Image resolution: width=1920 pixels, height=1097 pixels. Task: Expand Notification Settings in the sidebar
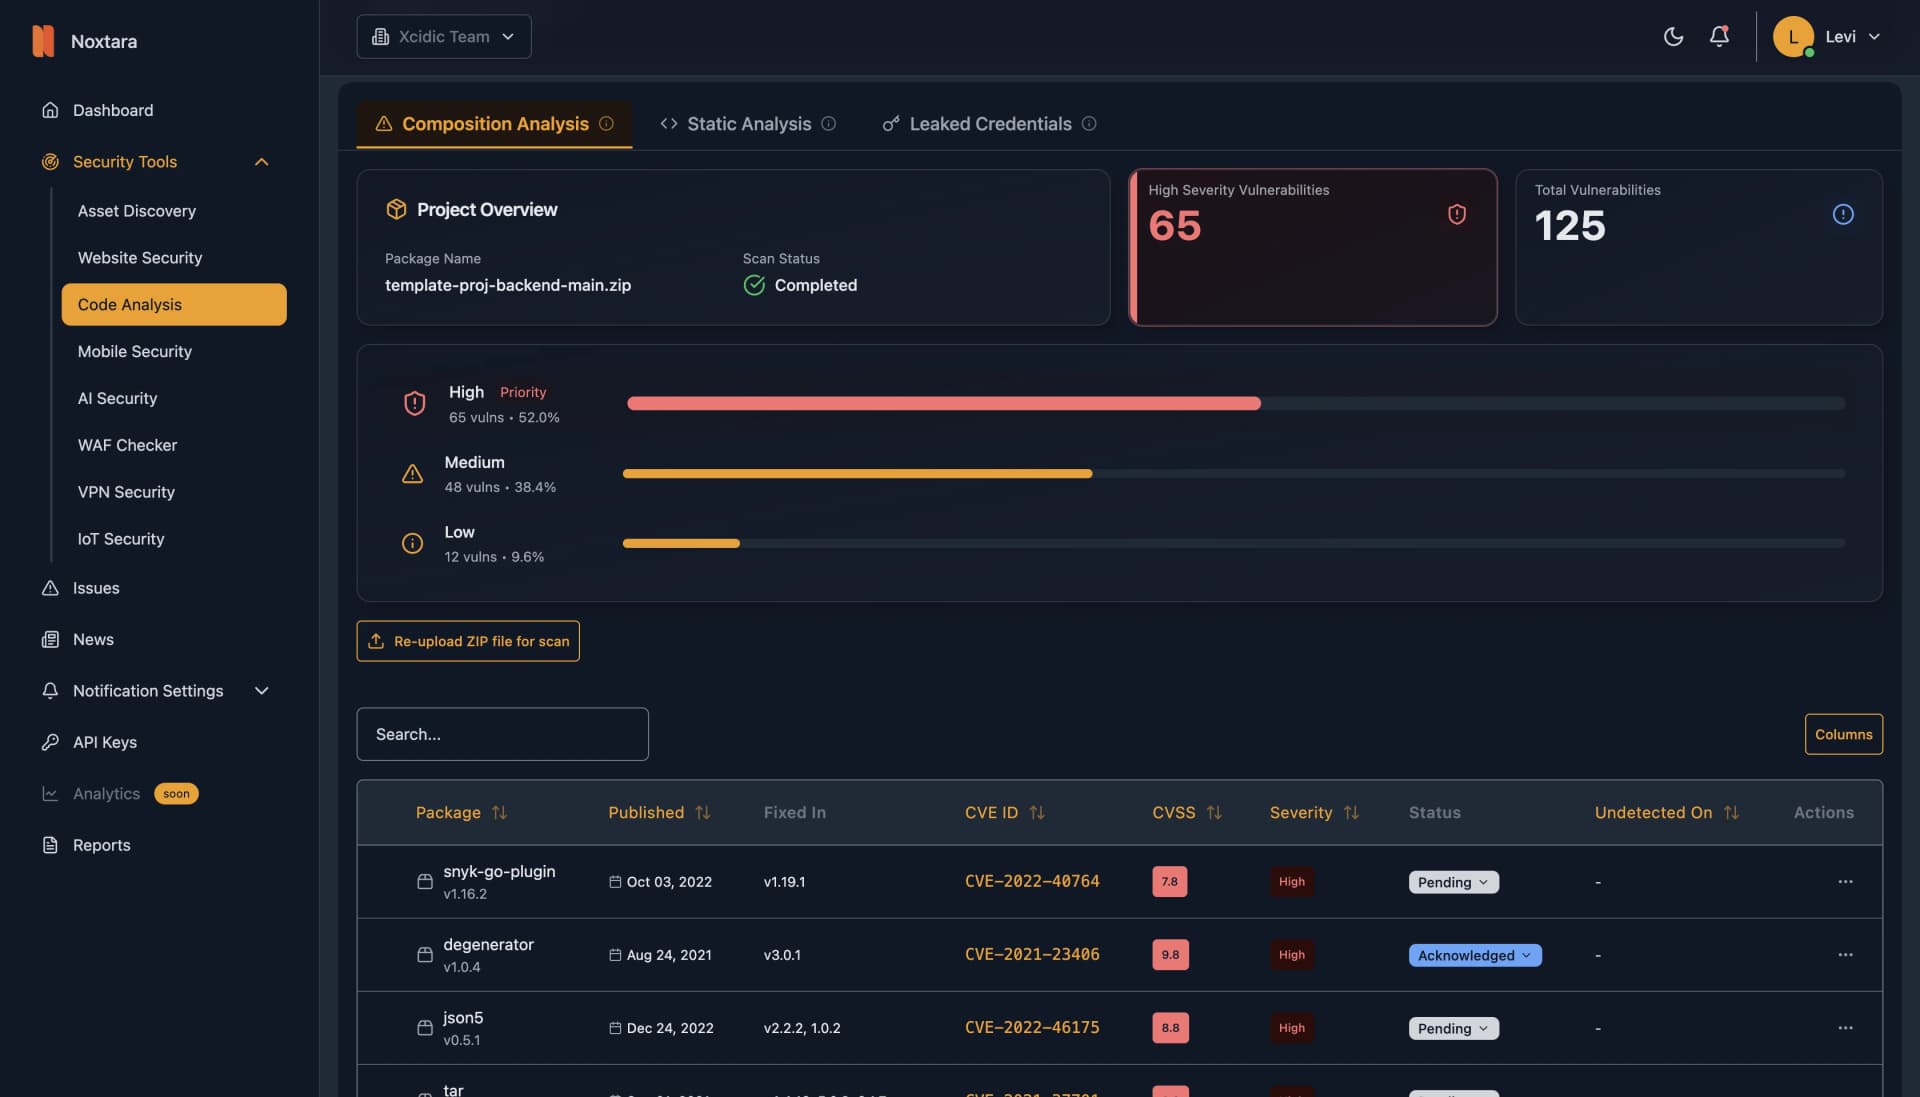tap(261, 690)
